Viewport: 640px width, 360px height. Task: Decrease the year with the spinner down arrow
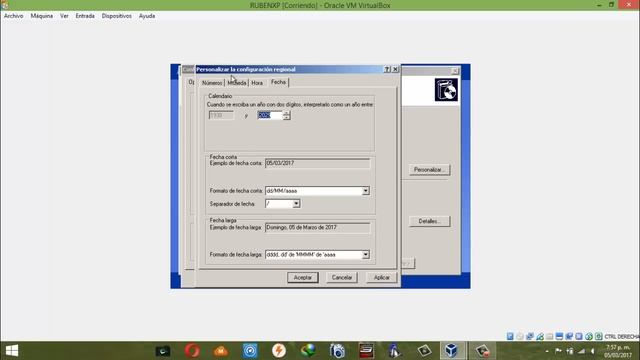(287, 118)
